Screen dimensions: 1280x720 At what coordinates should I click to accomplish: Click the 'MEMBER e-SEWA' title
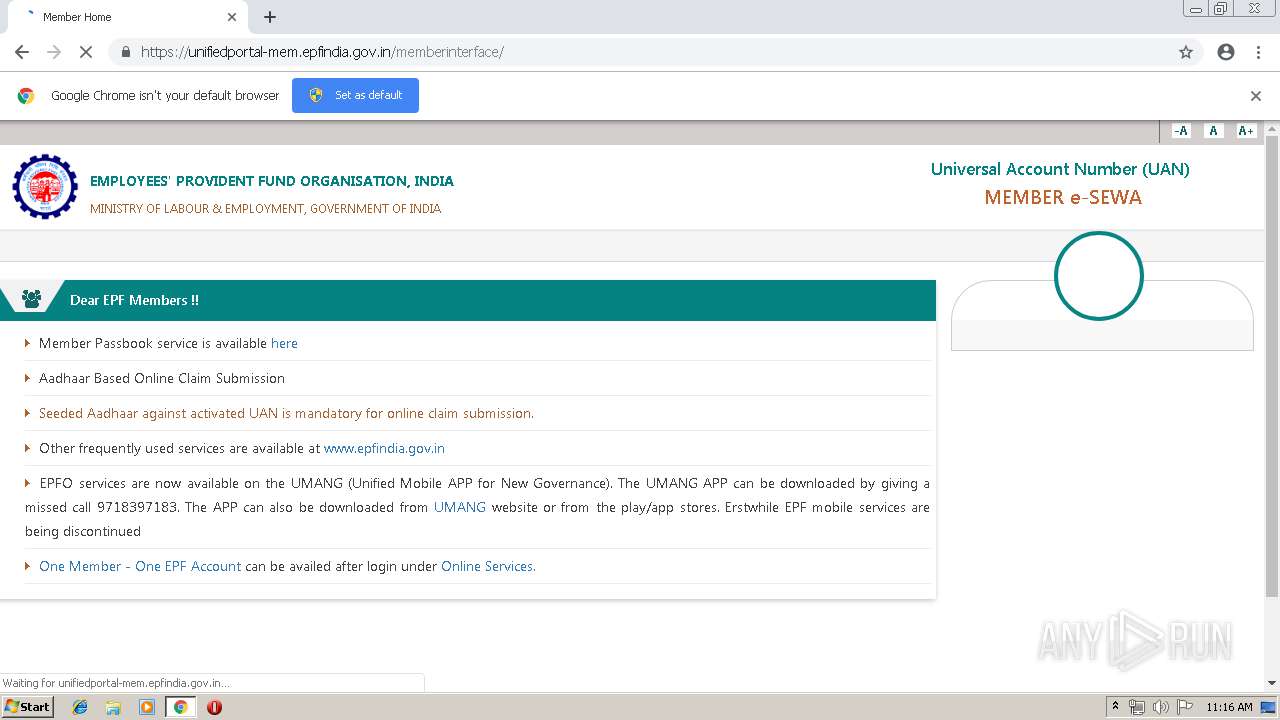click(1063, 197)
